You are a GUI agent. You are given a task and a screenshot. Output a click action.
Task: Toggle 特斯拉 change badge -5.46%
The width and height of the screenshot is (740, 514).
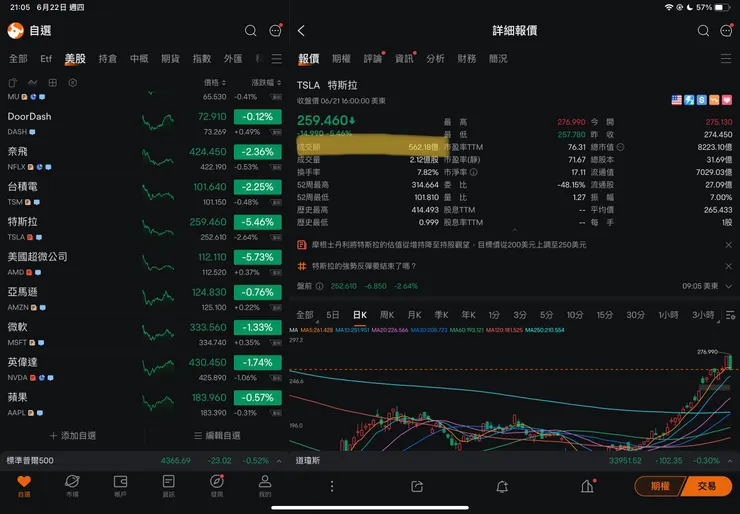click(x=258, y=222)
